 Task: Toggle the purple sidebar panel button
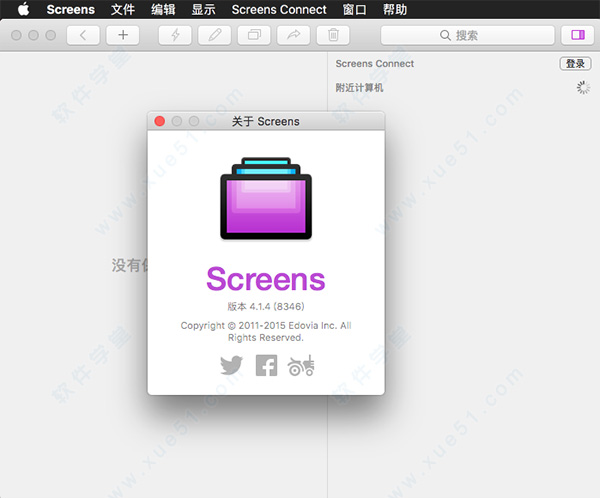pyautogui.click(x=578, y=35)
